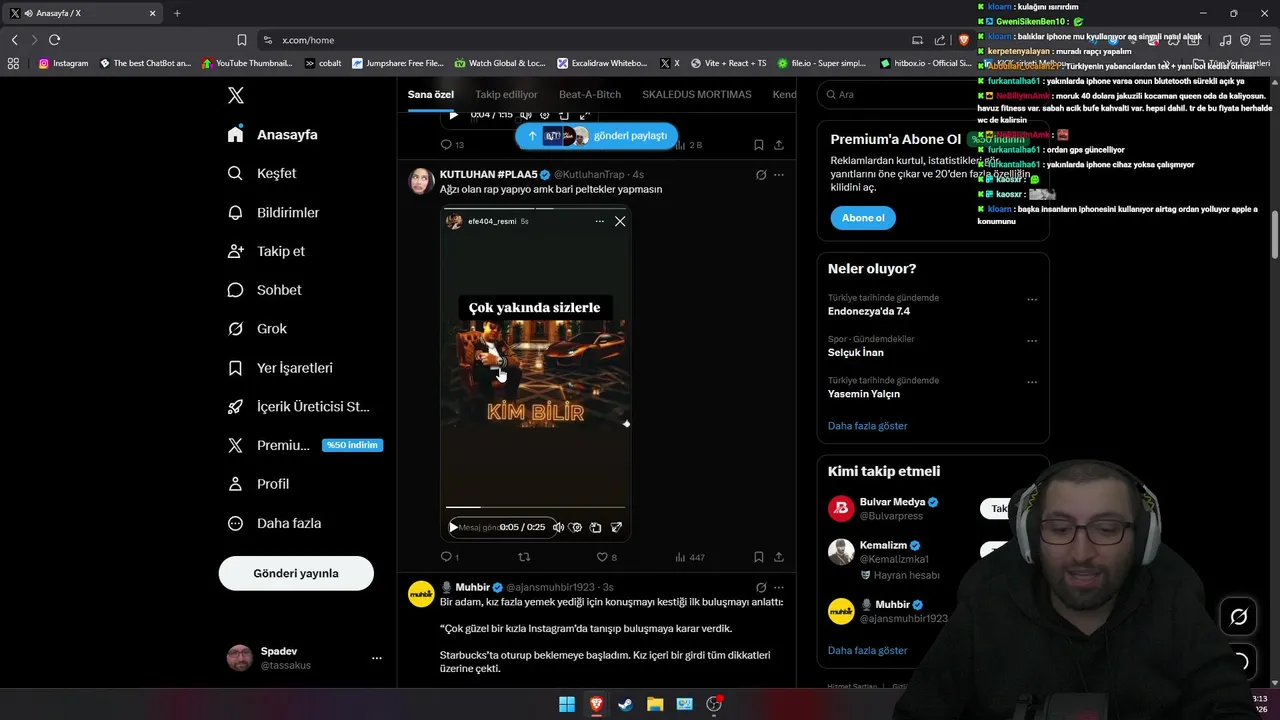
Task: Open the Premium sidebar item
Action: (x=304, y=445)
